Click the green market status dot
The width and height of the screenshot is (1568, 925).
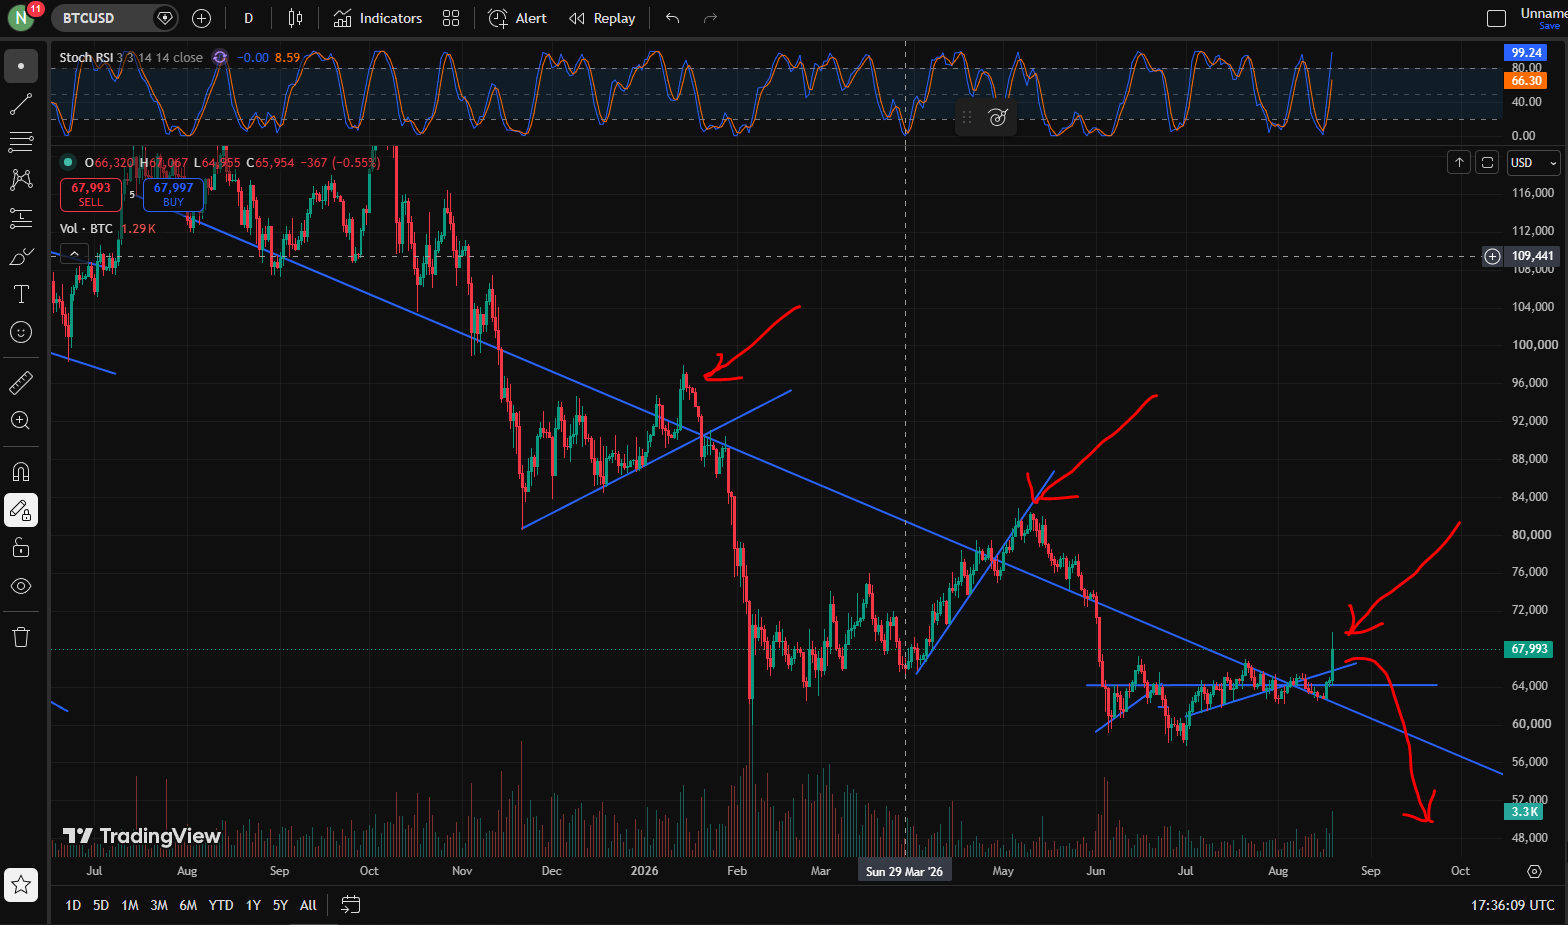(68, 162)
